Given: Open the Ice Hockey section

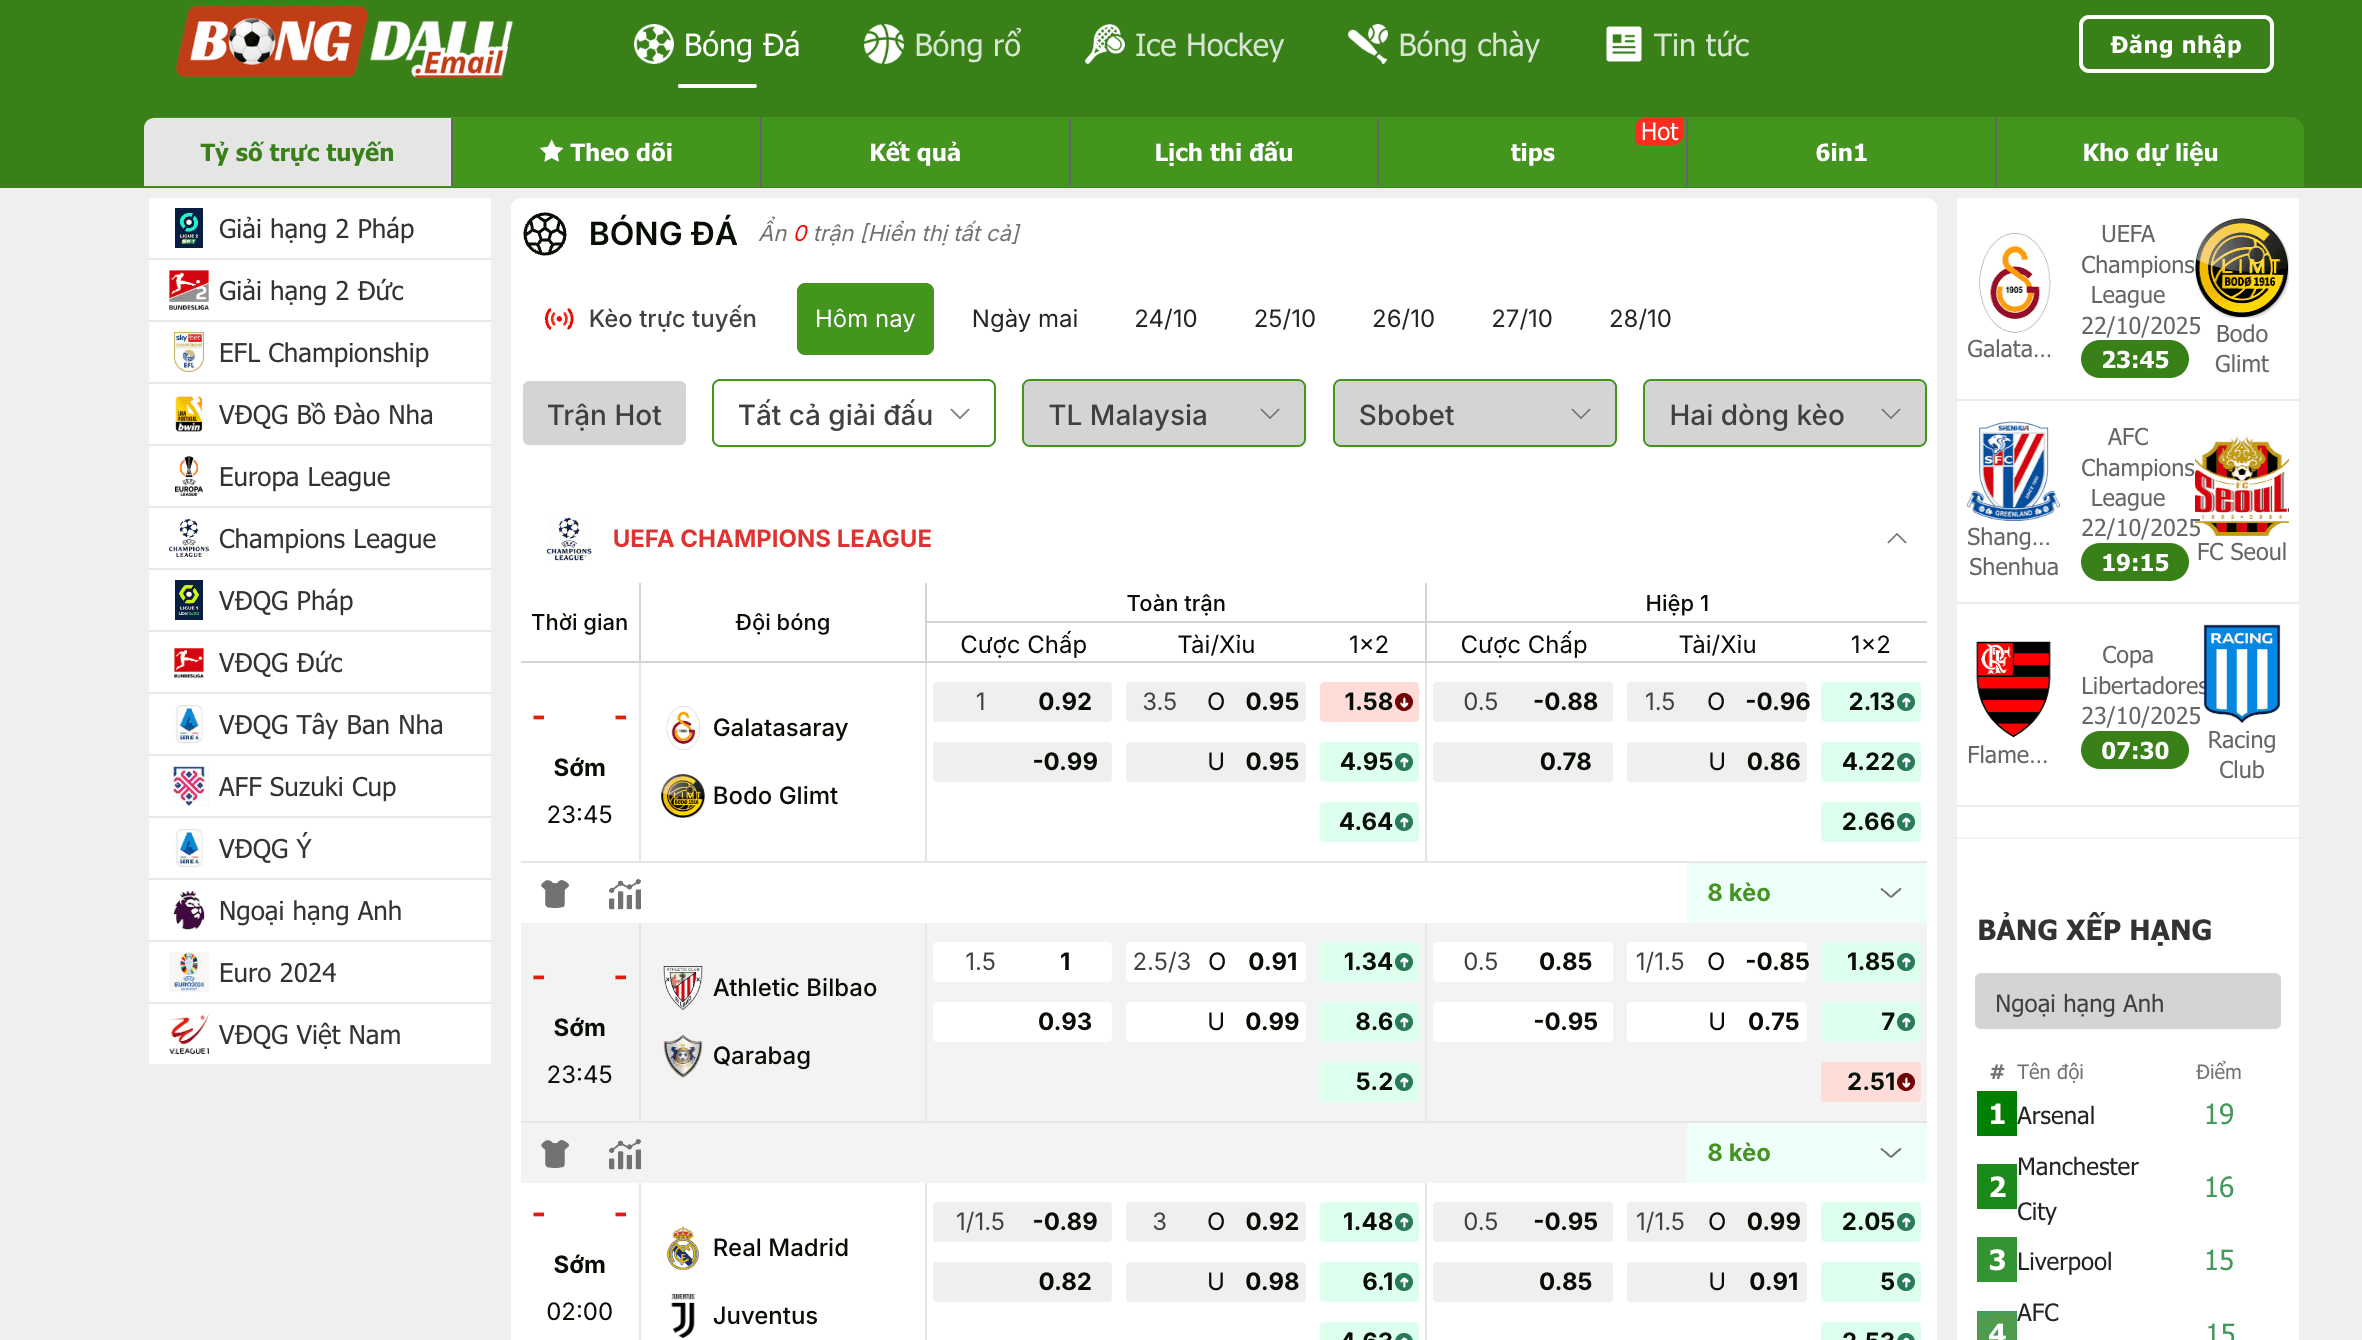Looking at the screenshot, I should point(1185,44).
